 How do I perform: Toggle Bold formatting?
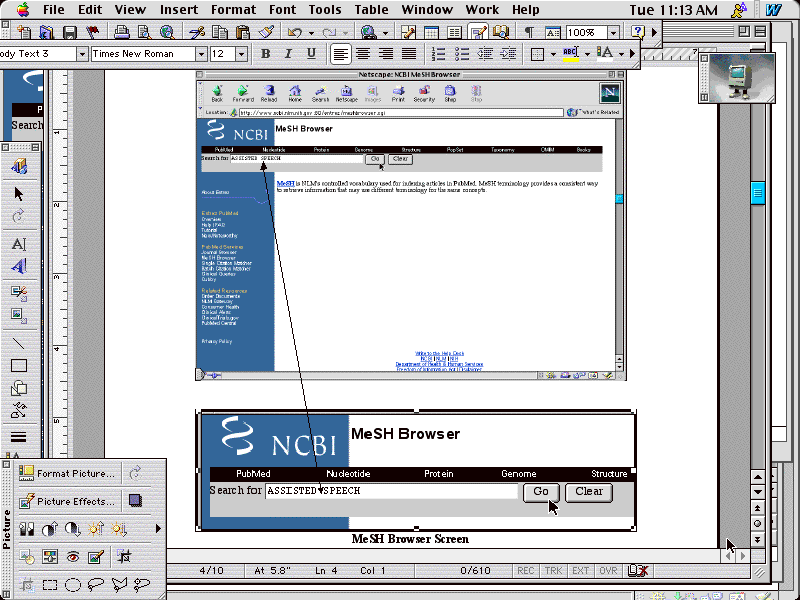point(265,54)
